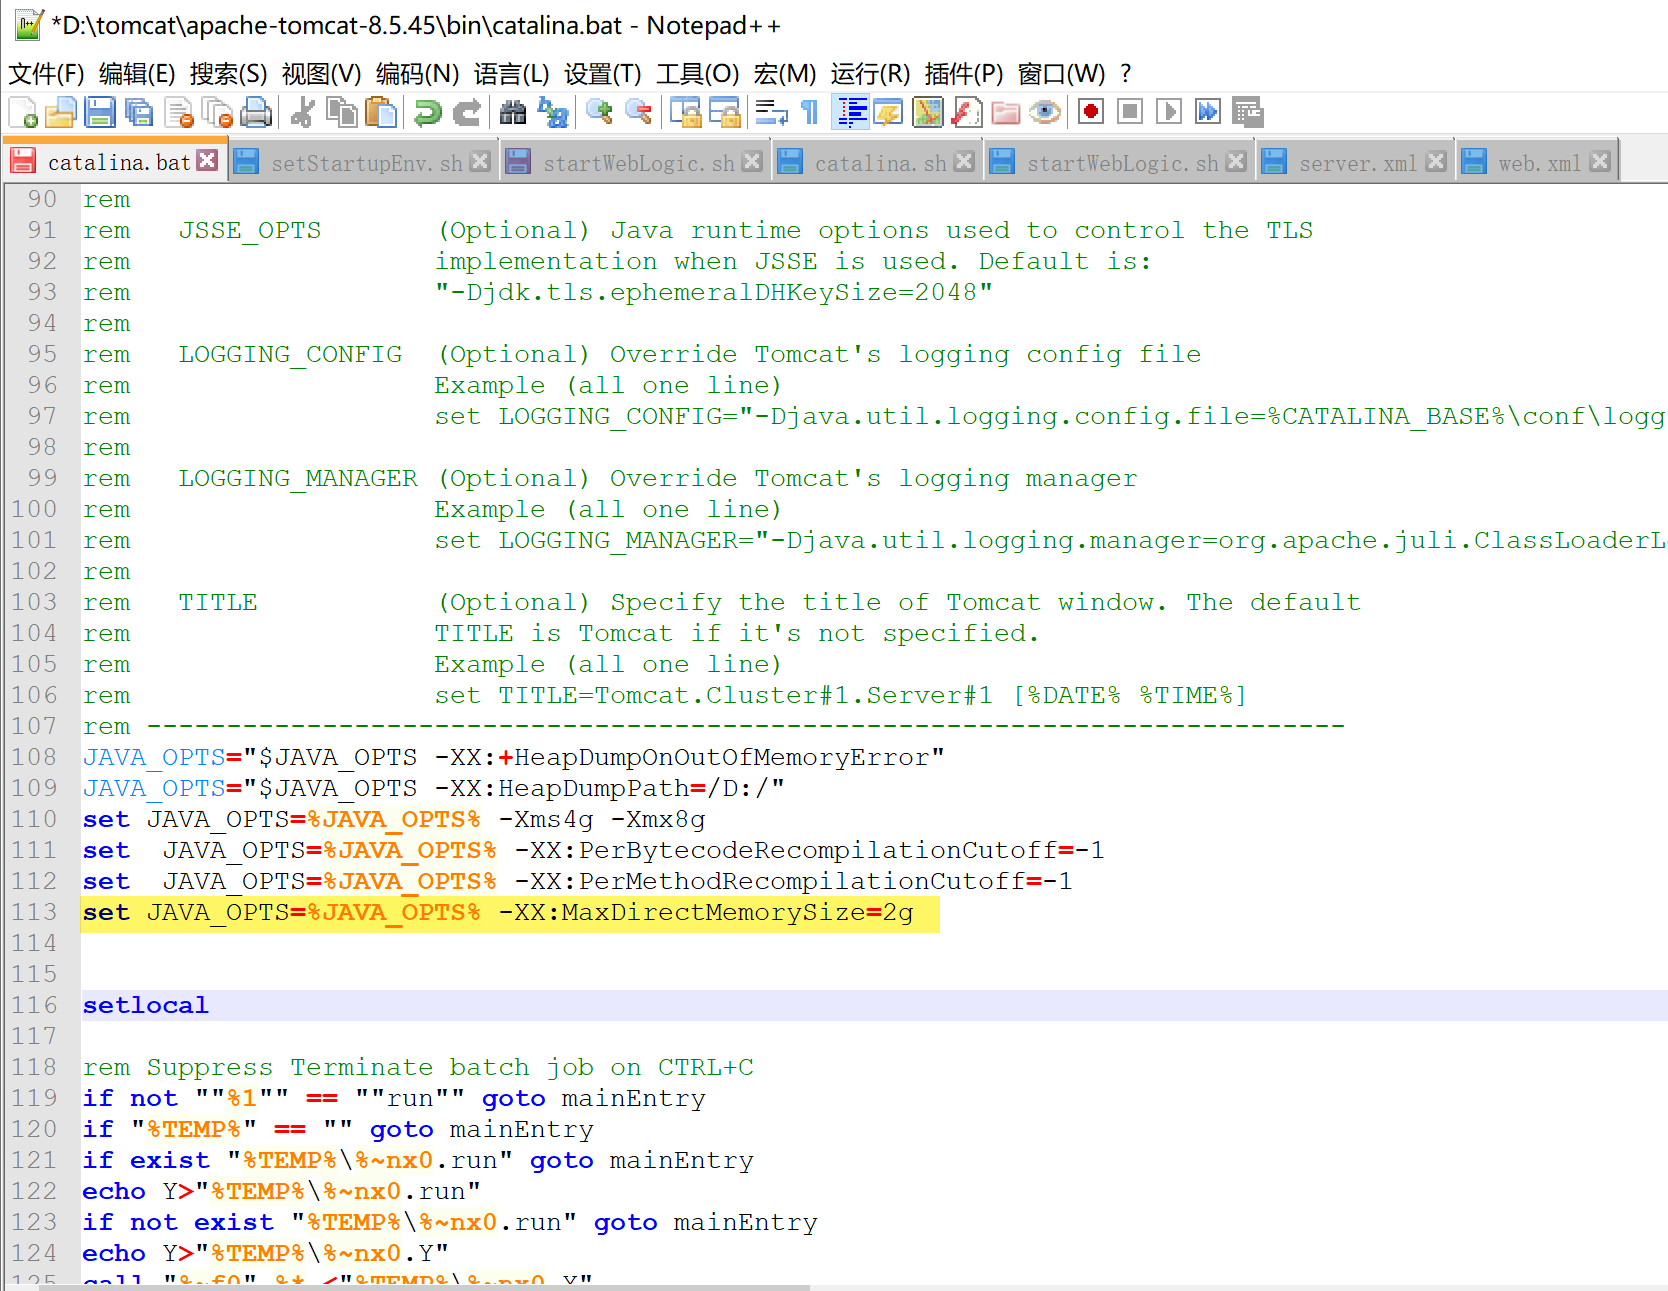This screenshot has width=1668, height=1291.
Task: Open the 视图(V) menu
Action: tap(321, 74)
